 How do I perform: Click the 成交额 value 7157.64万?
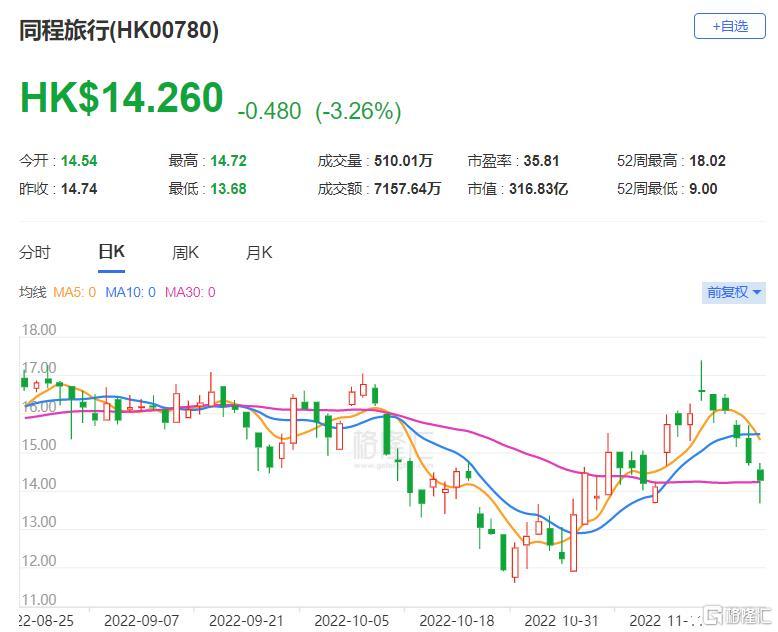[407, 189]
